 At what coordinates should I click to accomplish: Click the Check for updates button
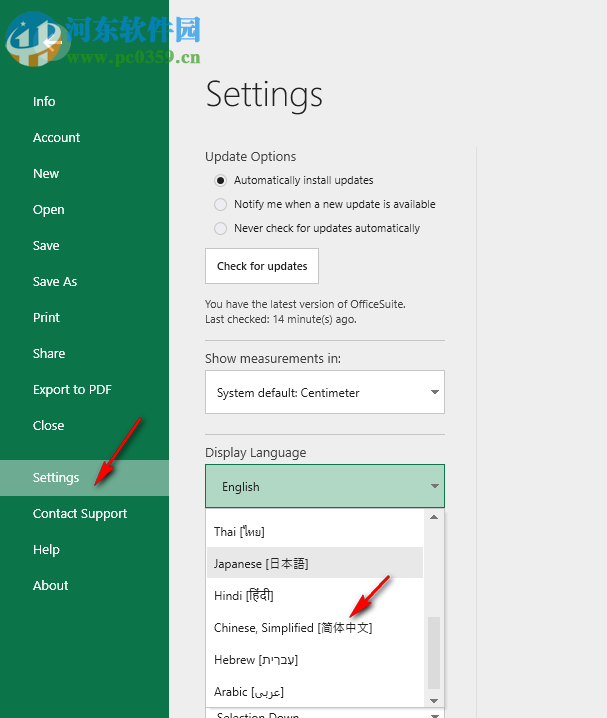(x=262, y=266)
